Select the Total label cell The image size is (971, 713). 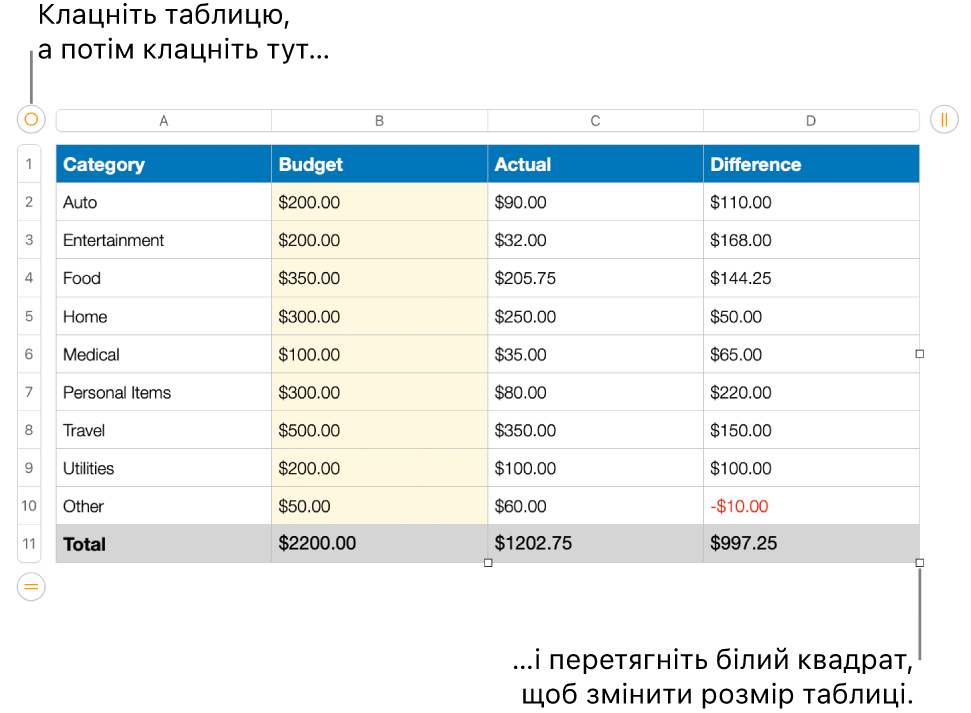coord(163,543)
